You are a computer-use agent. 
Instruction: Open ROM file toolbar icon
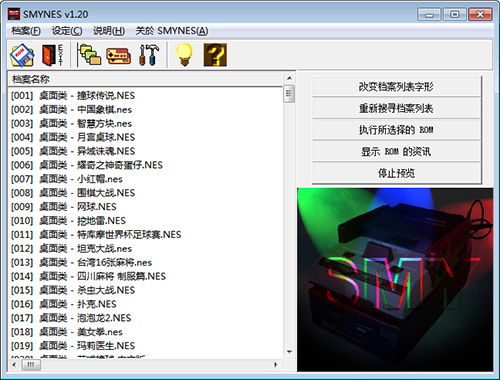[22, 55]
